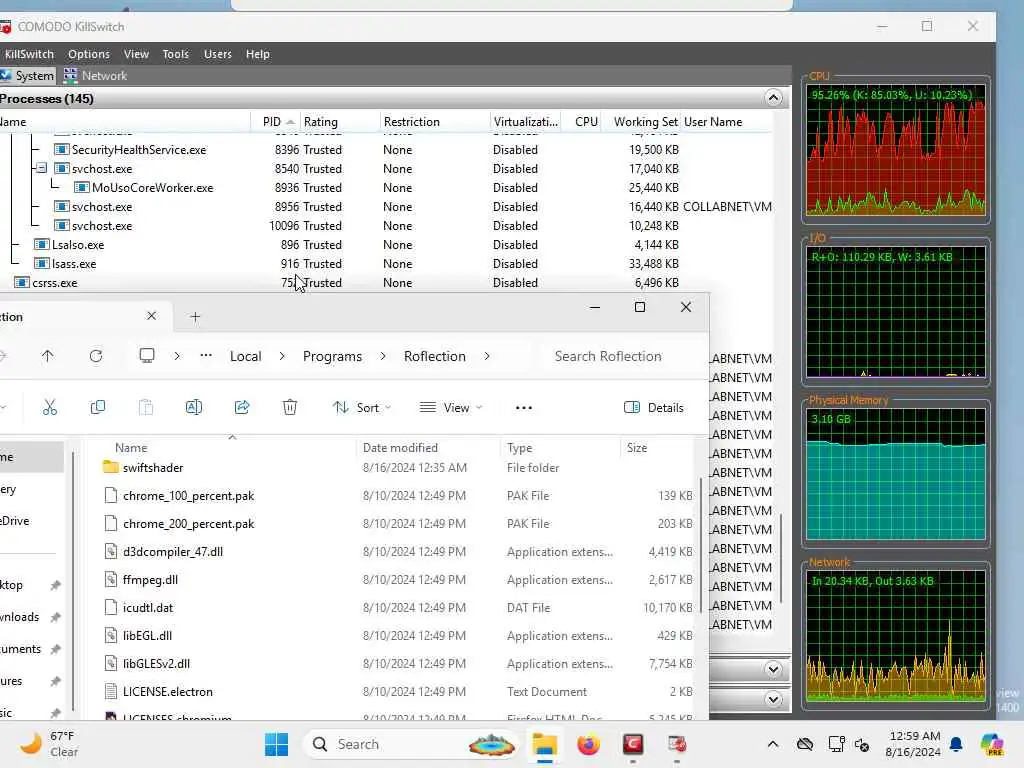Open the Windows Start menu
This screenshot has width=1024, height=768.
click(x=276, y=744)
